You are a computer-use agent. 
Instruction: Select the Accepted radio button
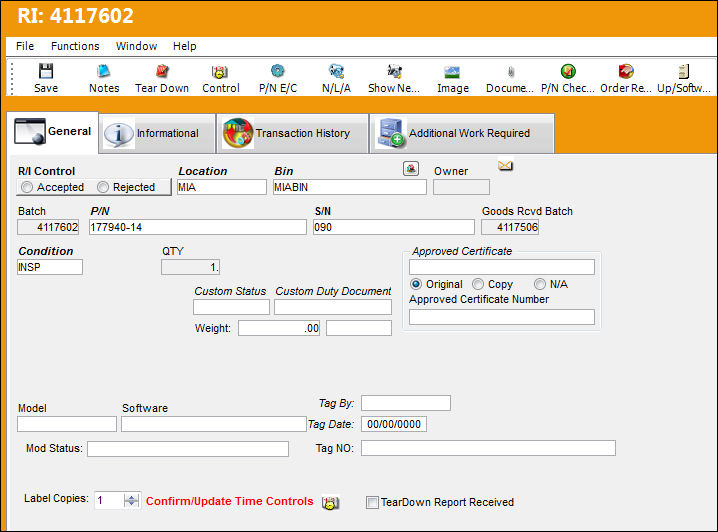coord(27,187)
